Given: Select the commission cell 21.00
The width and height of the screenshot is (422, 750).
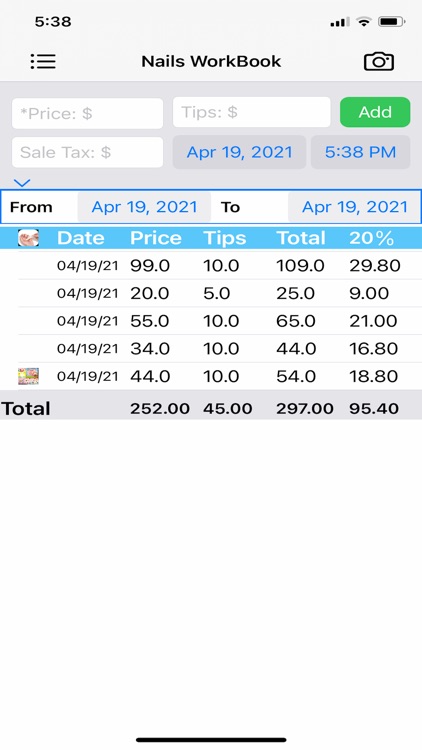Looking at the screenshot, I should click(x=373, y=321).
